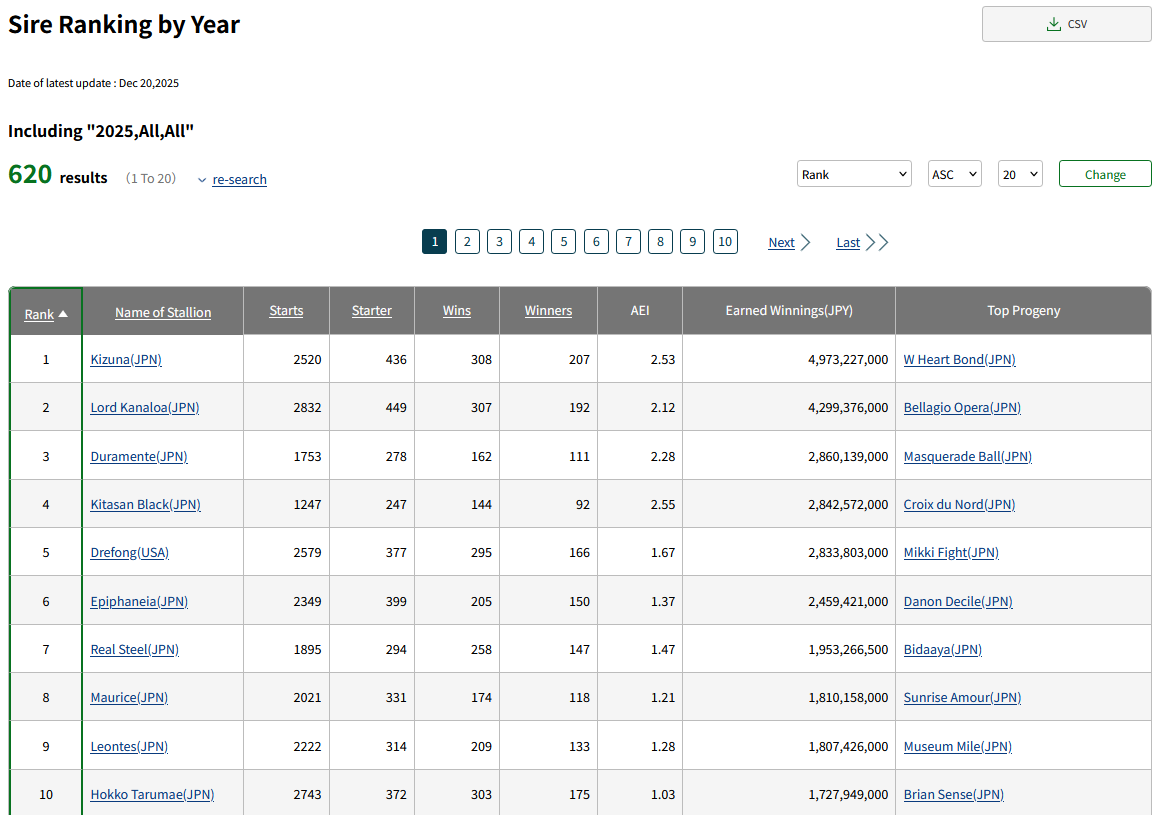
Task: Open stallion Maurice(JPN) link
Action: [129, 698]
